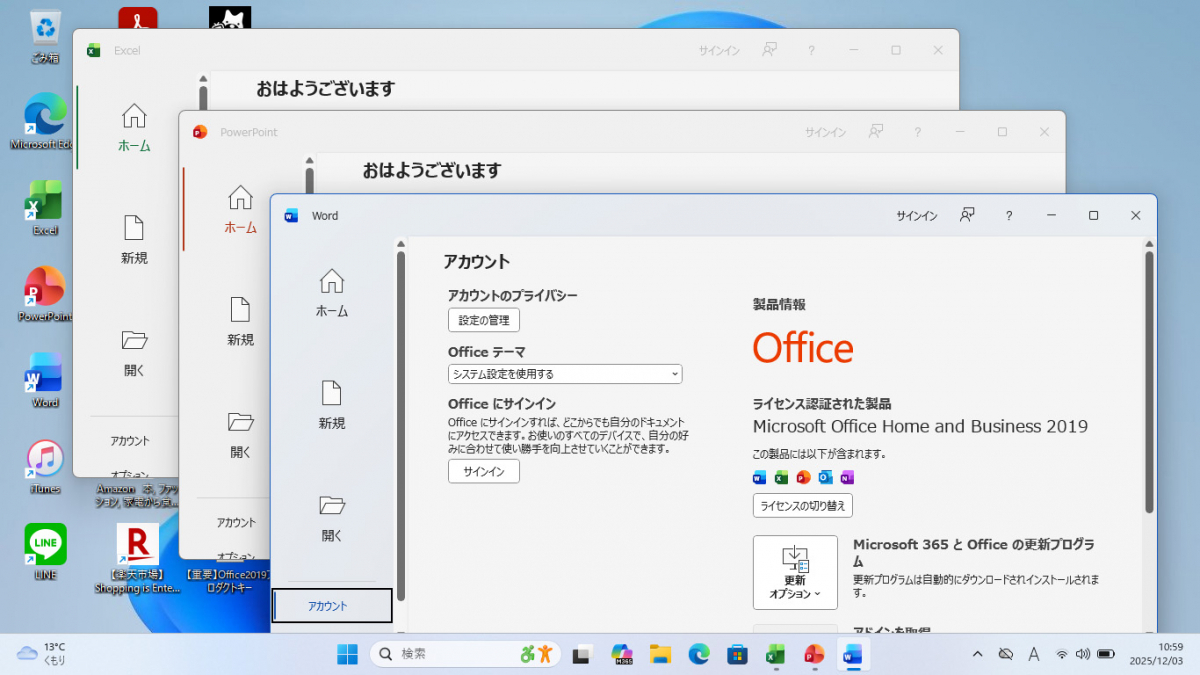Select 開く in PowerPoint sidebar

[x=240, y=433]
